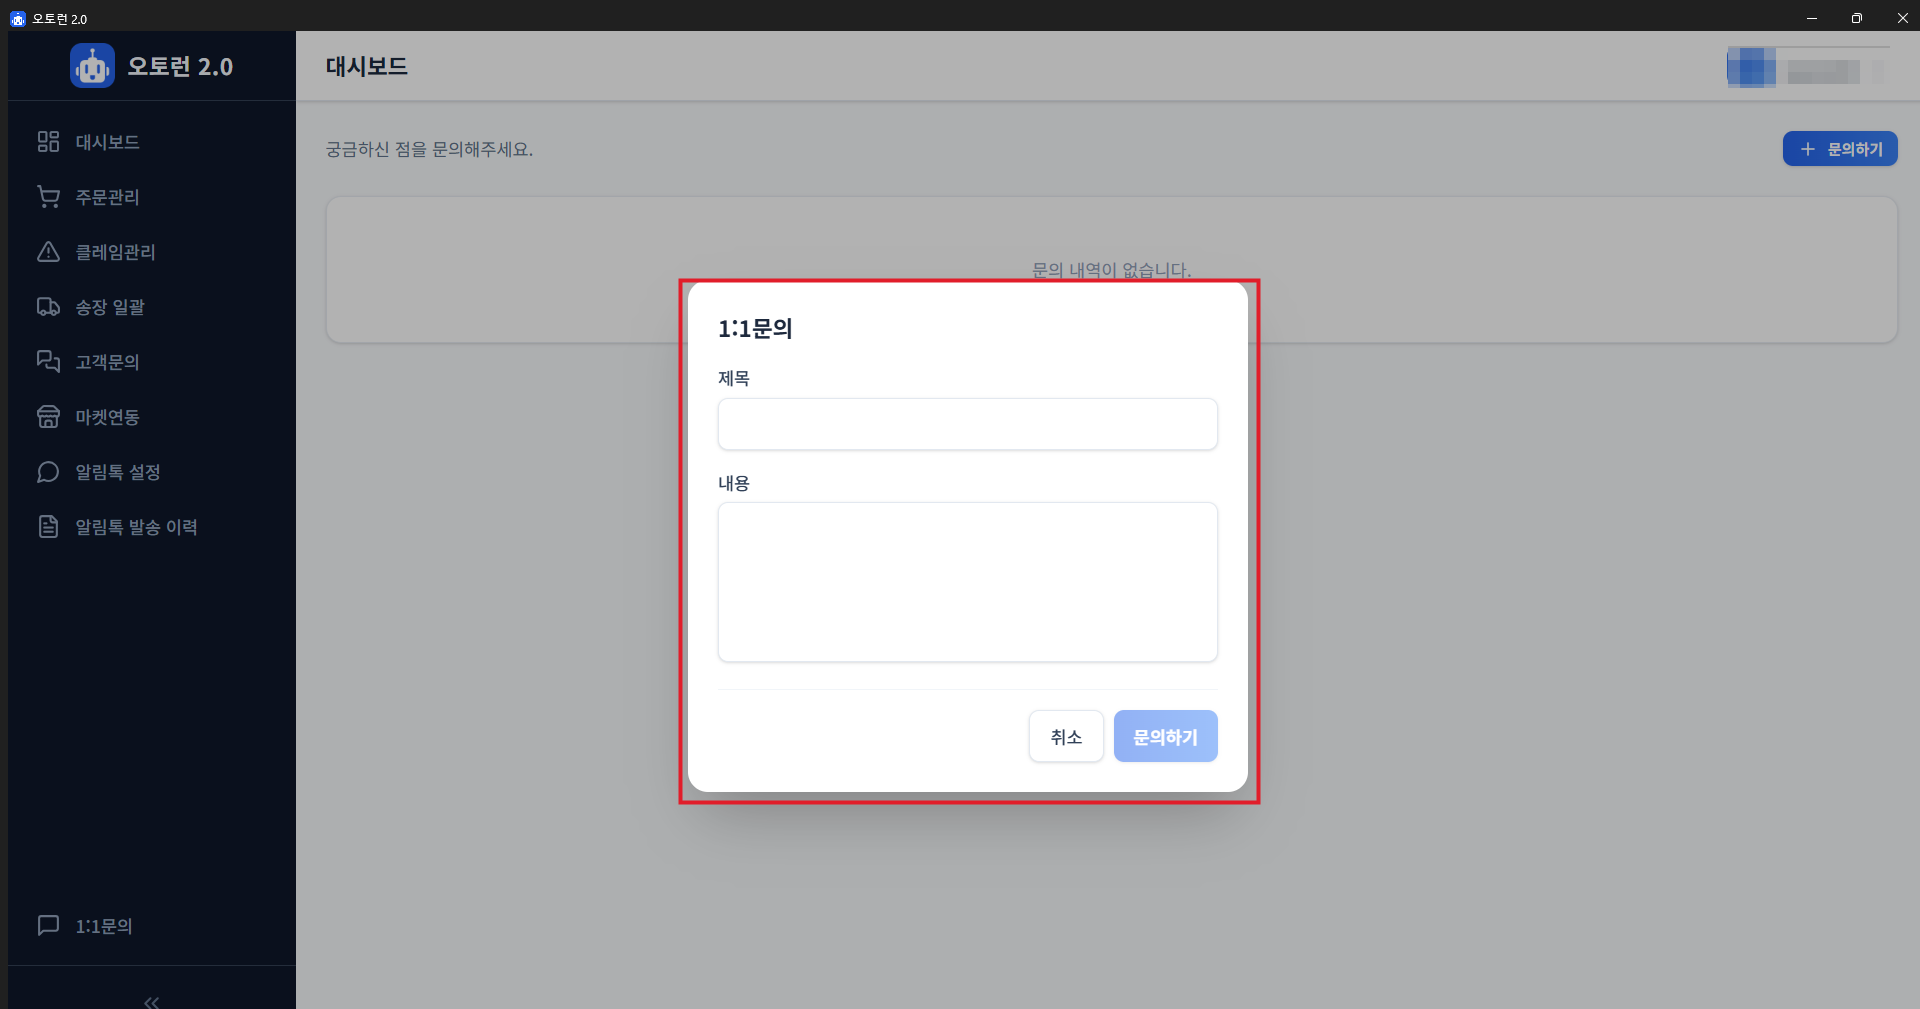The image size is (1920, 1009).
Task: Click the 송장 일괄 truck icon
Action: click(48, 307)
